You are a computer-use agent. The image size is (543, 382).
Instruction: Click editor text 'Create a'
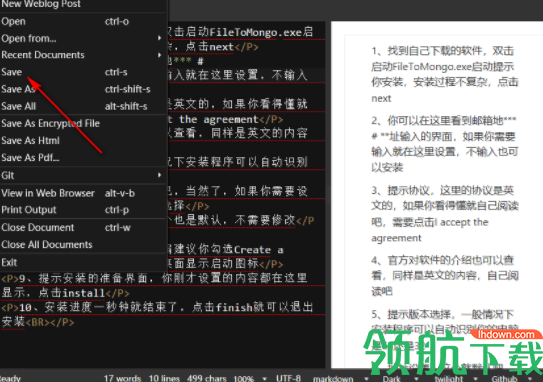(x=258, y=250)
